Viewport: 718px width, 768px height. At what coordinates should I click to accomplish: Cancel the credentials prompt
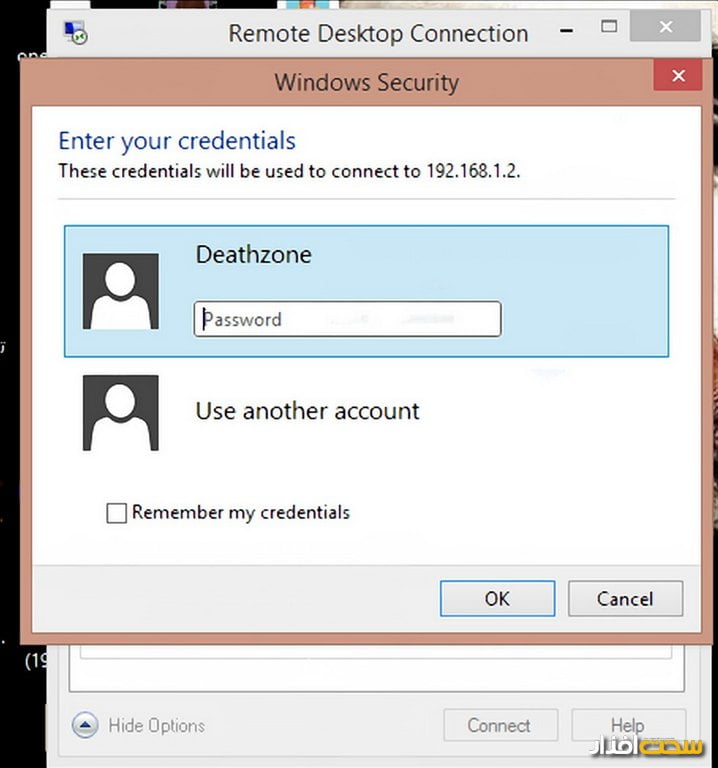tap(625, 599)
